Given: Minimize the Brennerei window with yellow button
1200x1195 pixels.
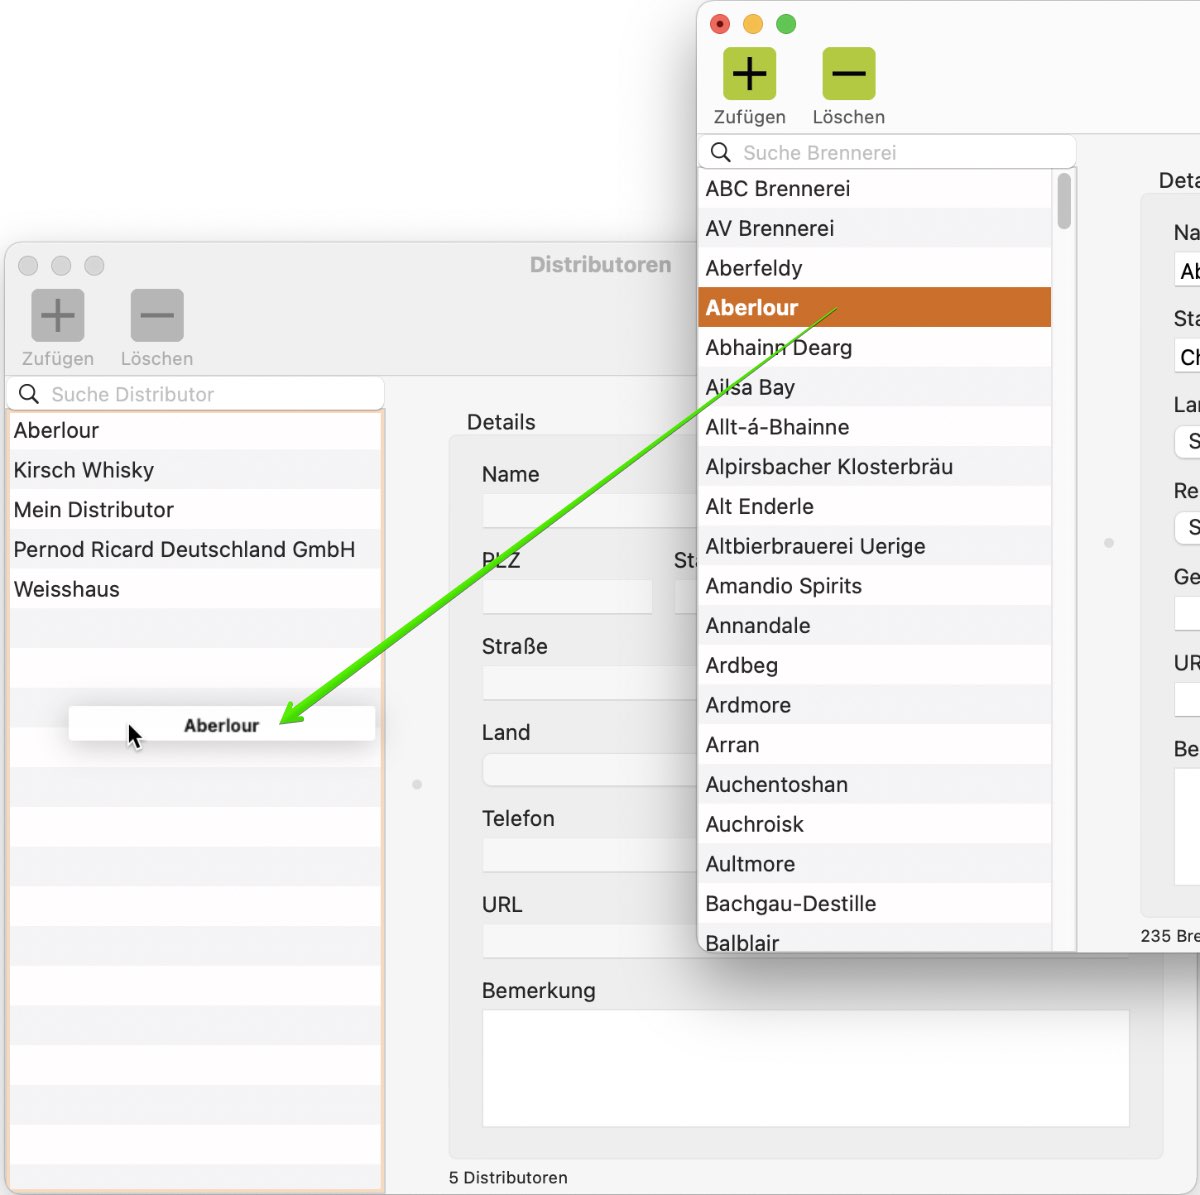Looking at the screenshot, I should [x=753, y=24].
